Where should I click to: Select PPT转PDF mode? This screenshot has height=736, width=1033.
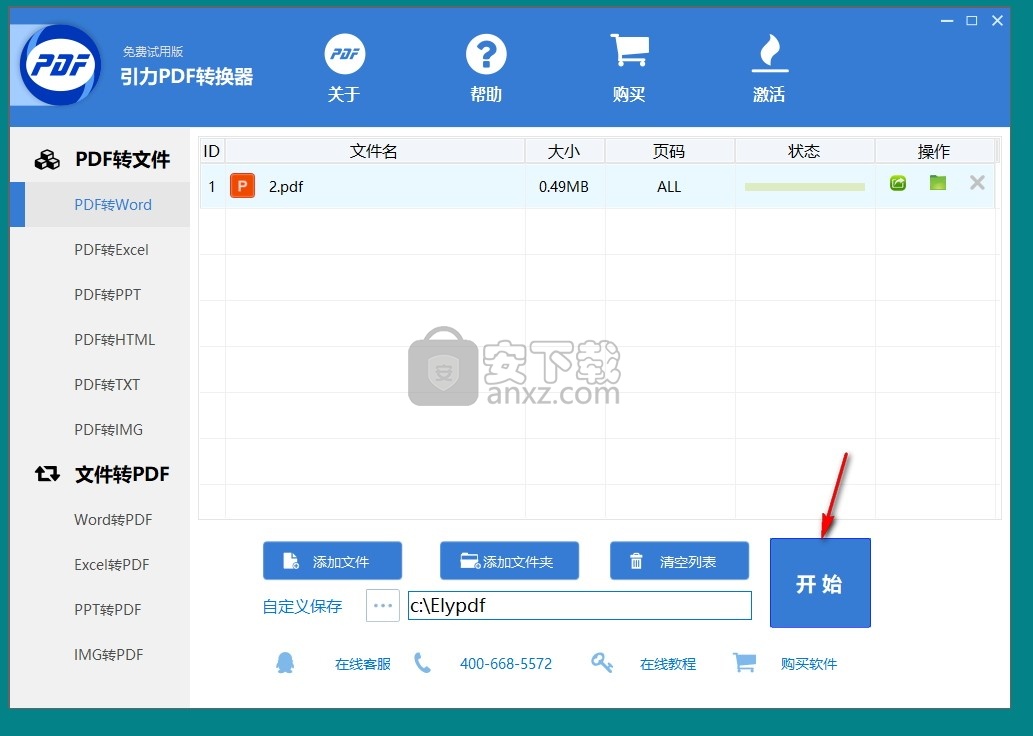coord(107,609)
